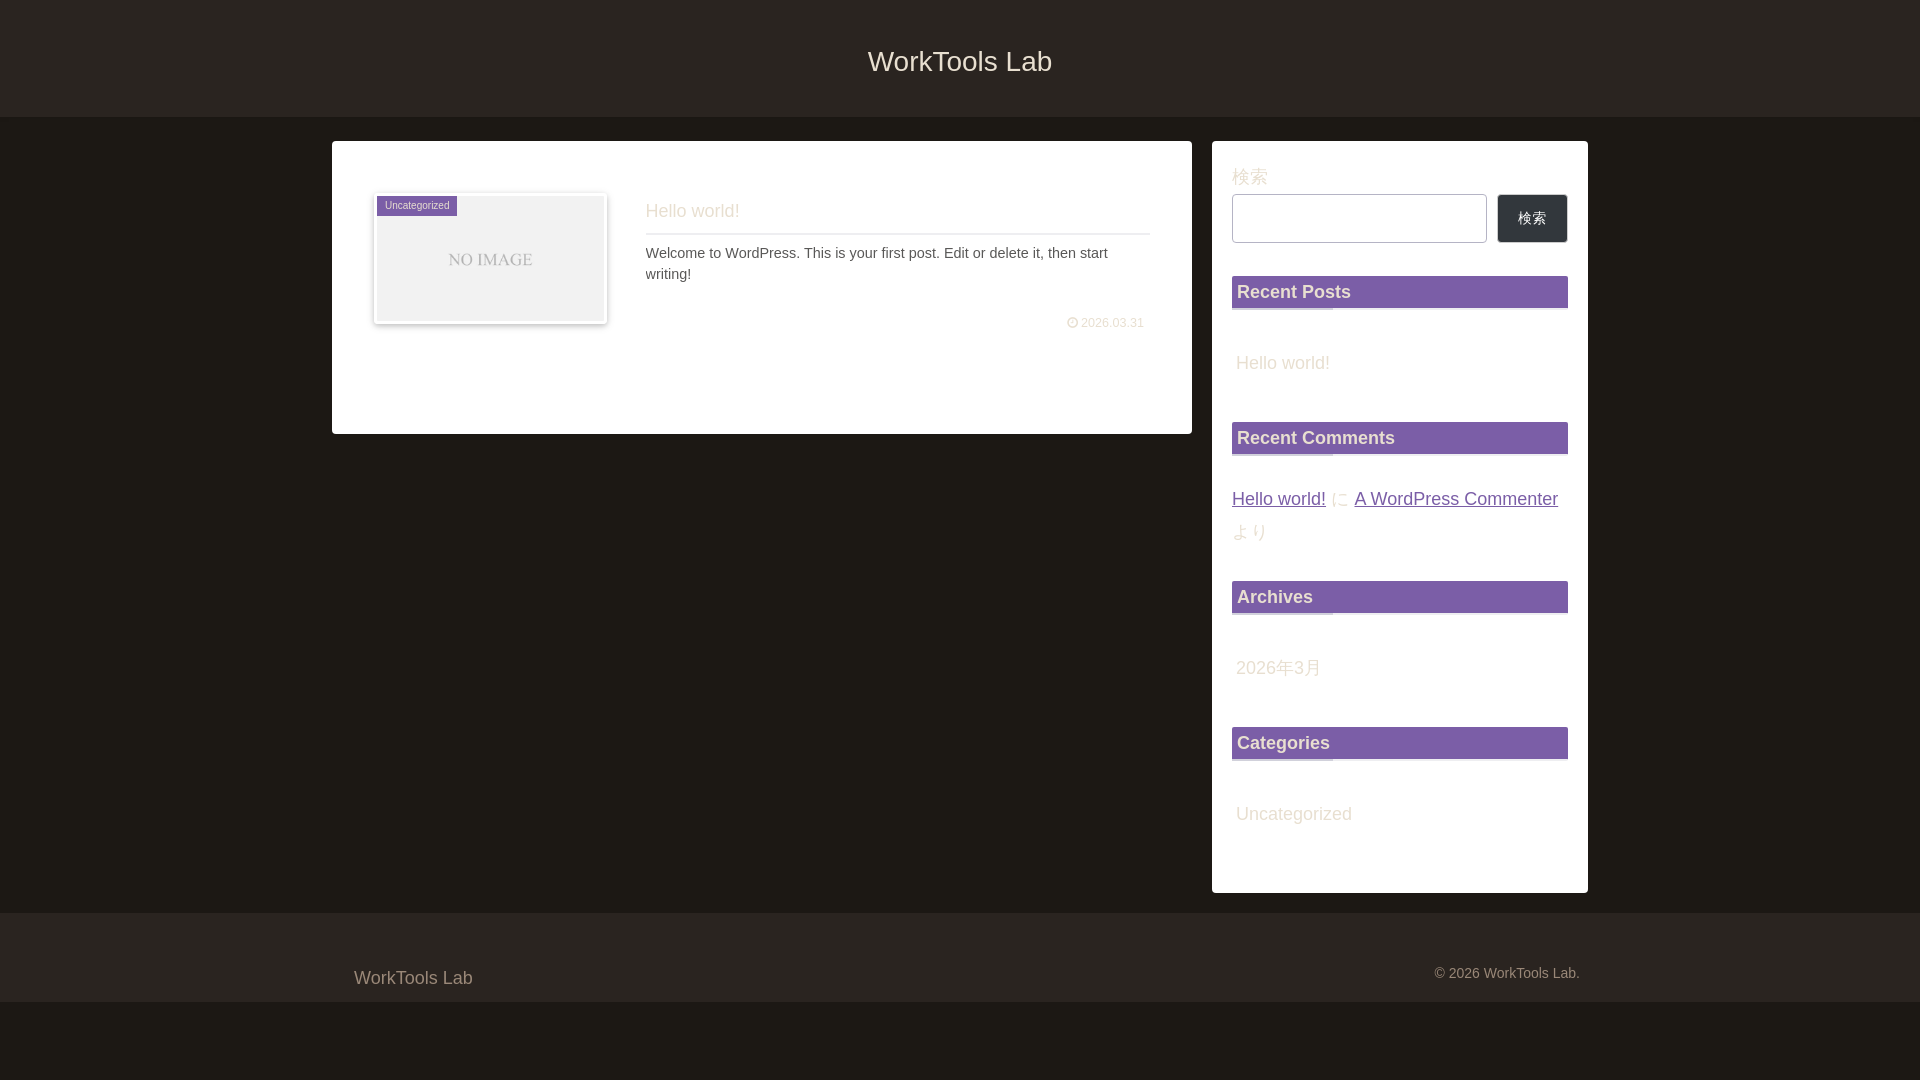Click the Archives widget heading
The height and width of the screenshot is (1080, 1920).
[1399, 597]
